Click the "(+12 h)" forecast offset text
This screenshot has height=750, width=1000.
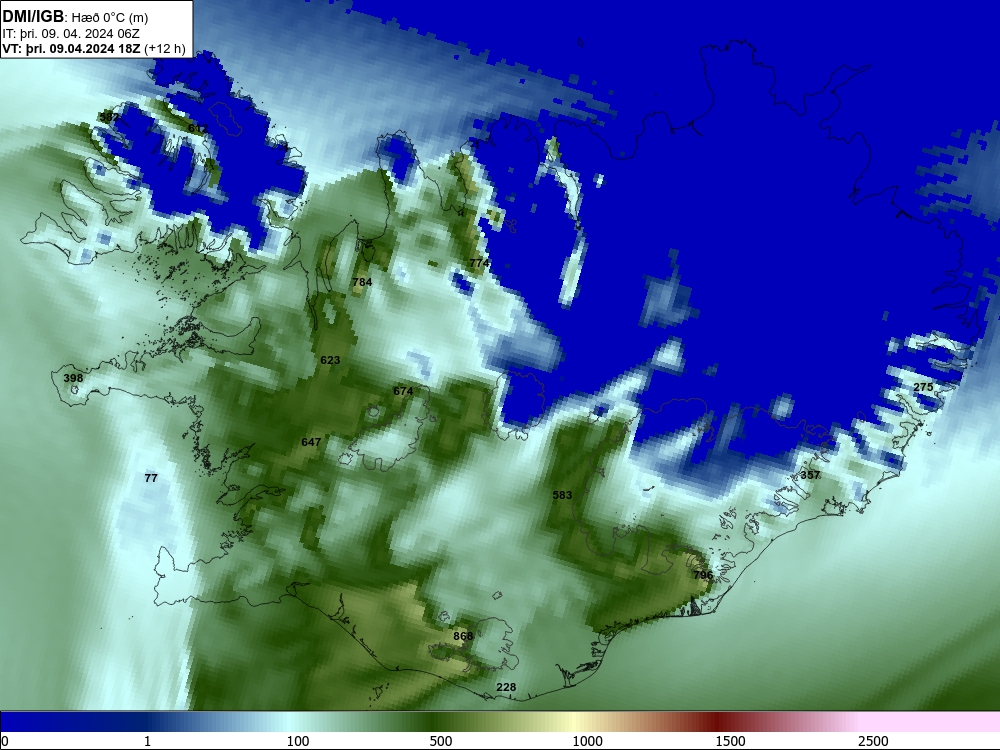click(165, 49)
